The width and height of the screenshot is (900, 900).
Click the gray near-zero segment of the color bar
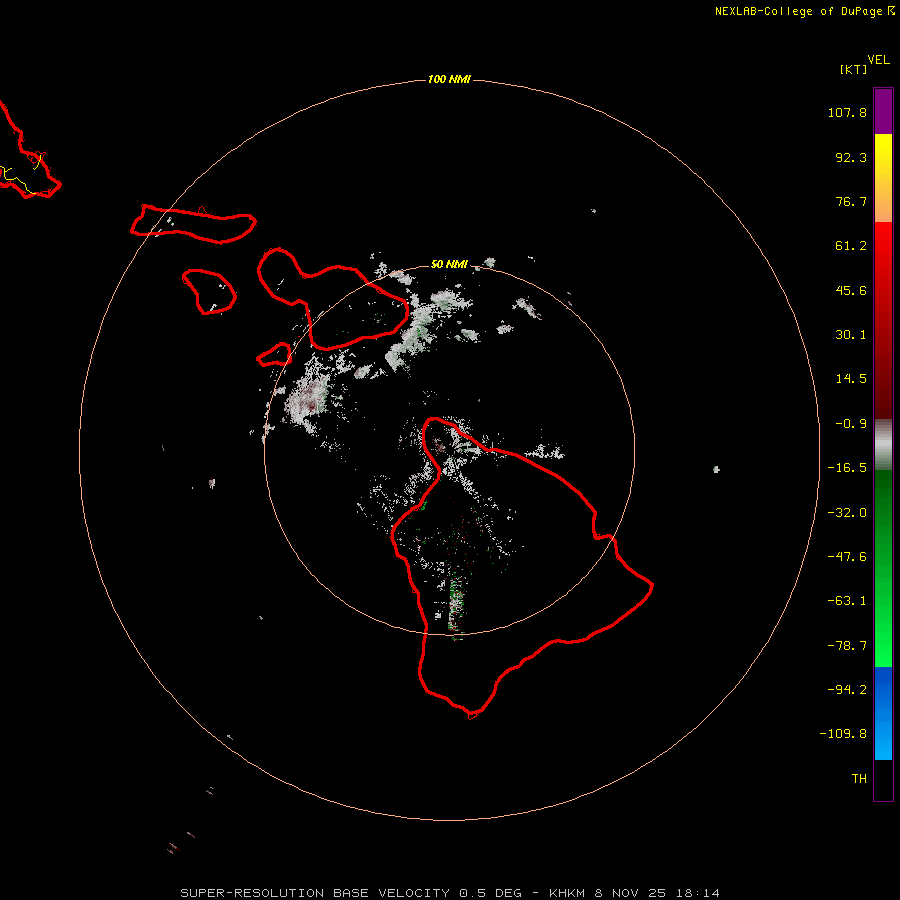(x=883, y=445)
